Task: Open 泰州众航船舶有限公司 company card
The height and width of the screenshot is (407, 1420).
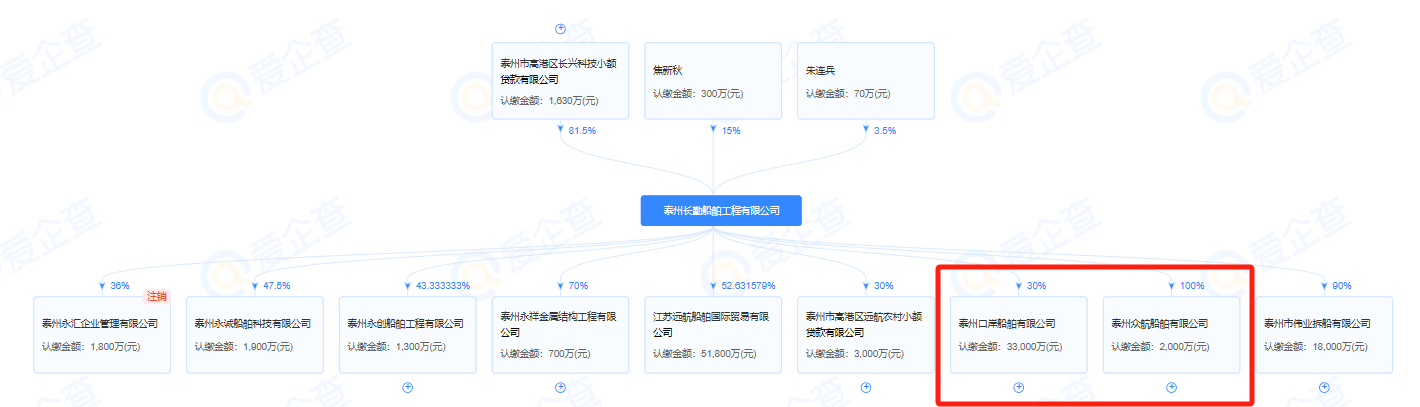Action: click(x=1172, y=335)
